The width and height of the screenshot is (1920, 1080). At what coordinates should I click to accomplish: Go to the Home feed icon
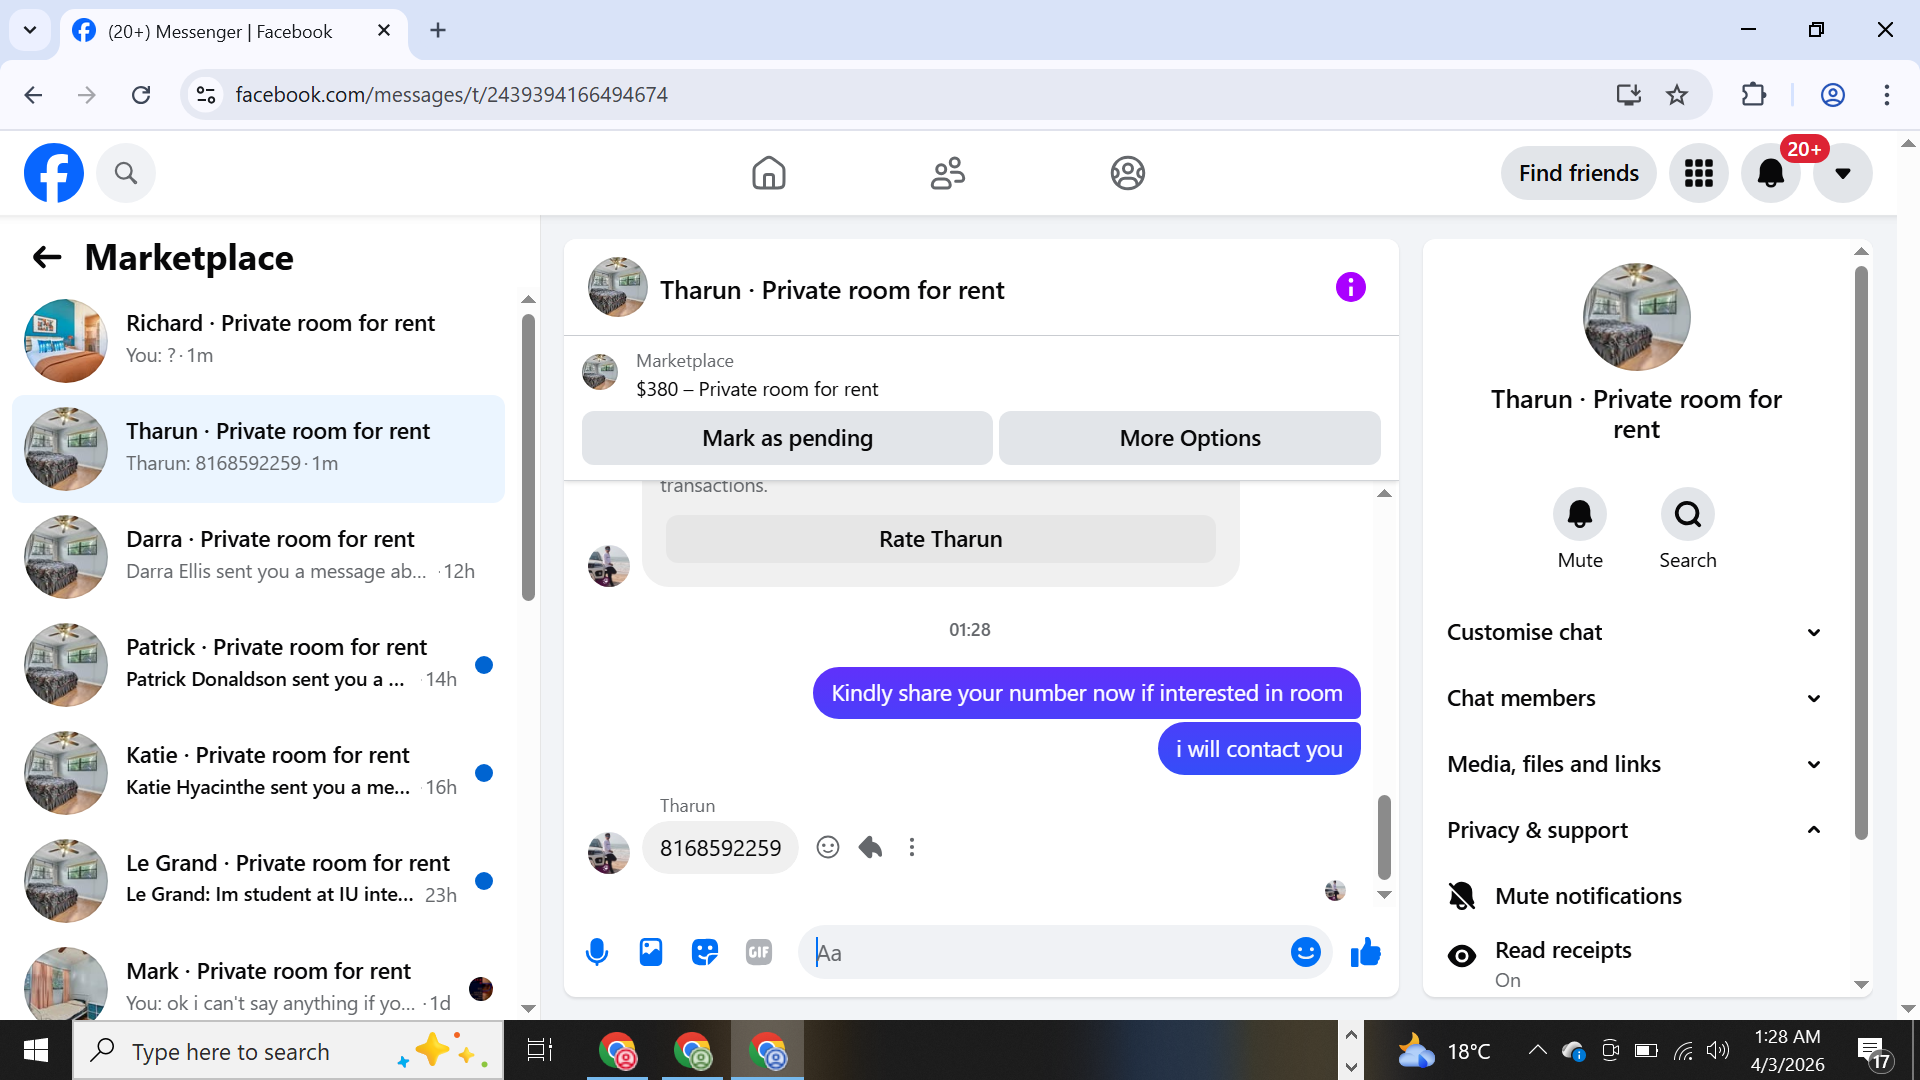click(x=769, y=173)
